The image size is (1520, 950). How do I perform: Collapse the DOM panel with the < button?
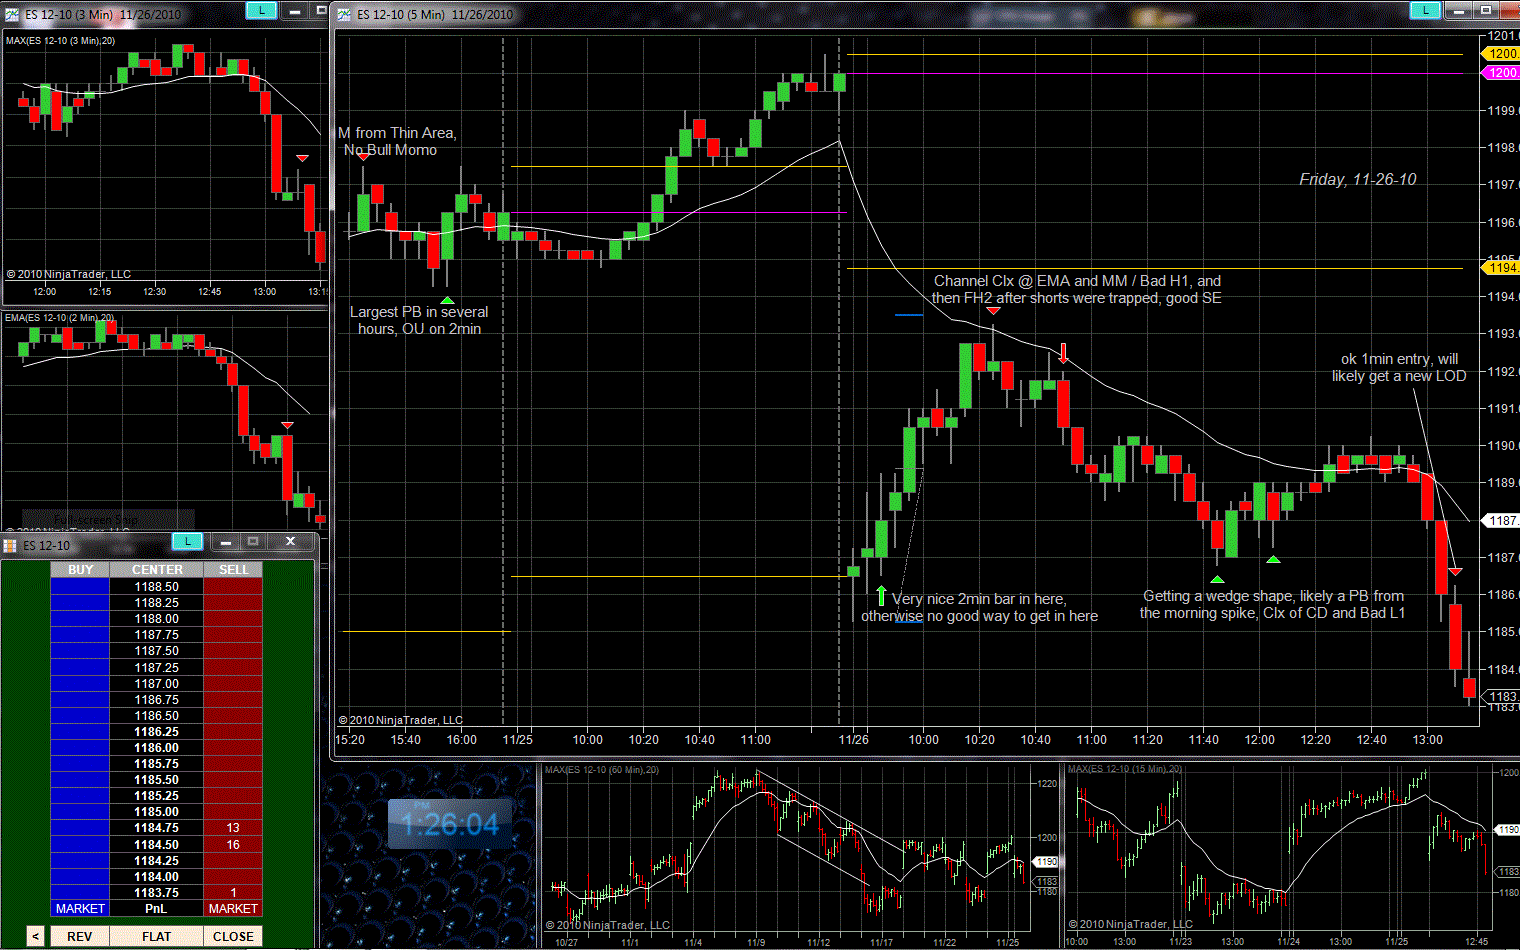[35, 936]
